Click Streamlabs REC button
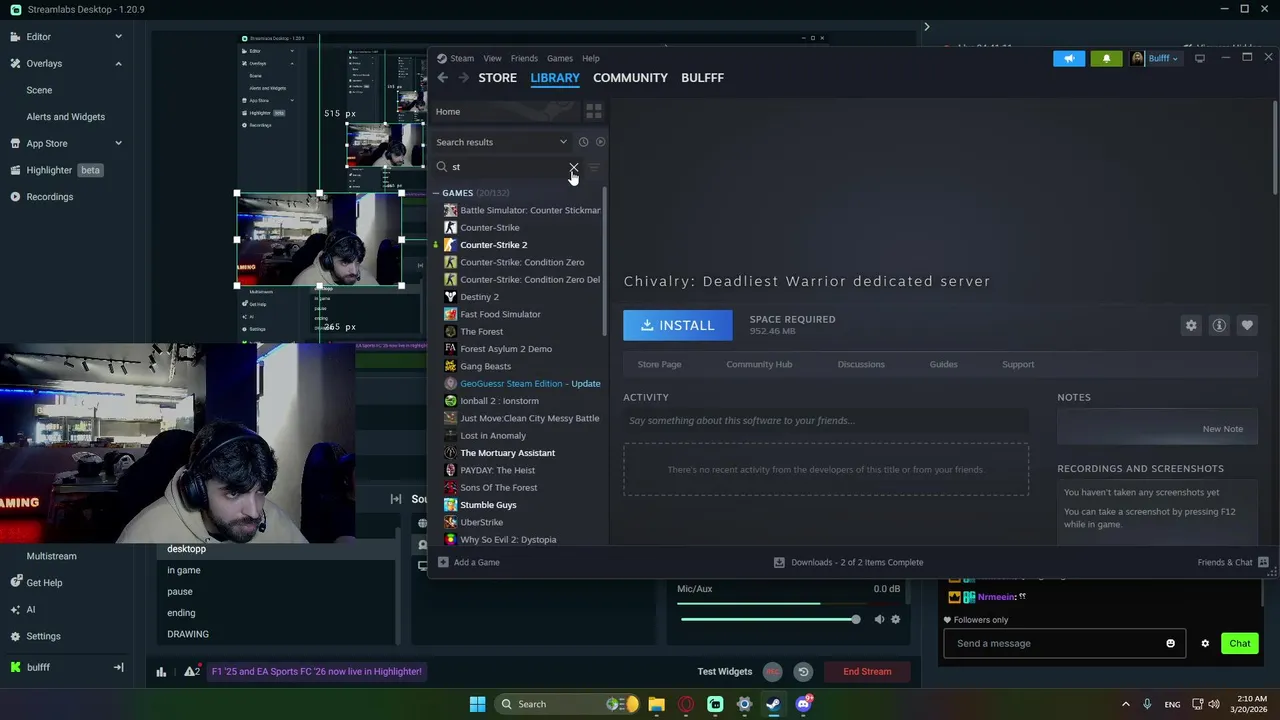This screenshot has width=1280, height=720. 772,672
